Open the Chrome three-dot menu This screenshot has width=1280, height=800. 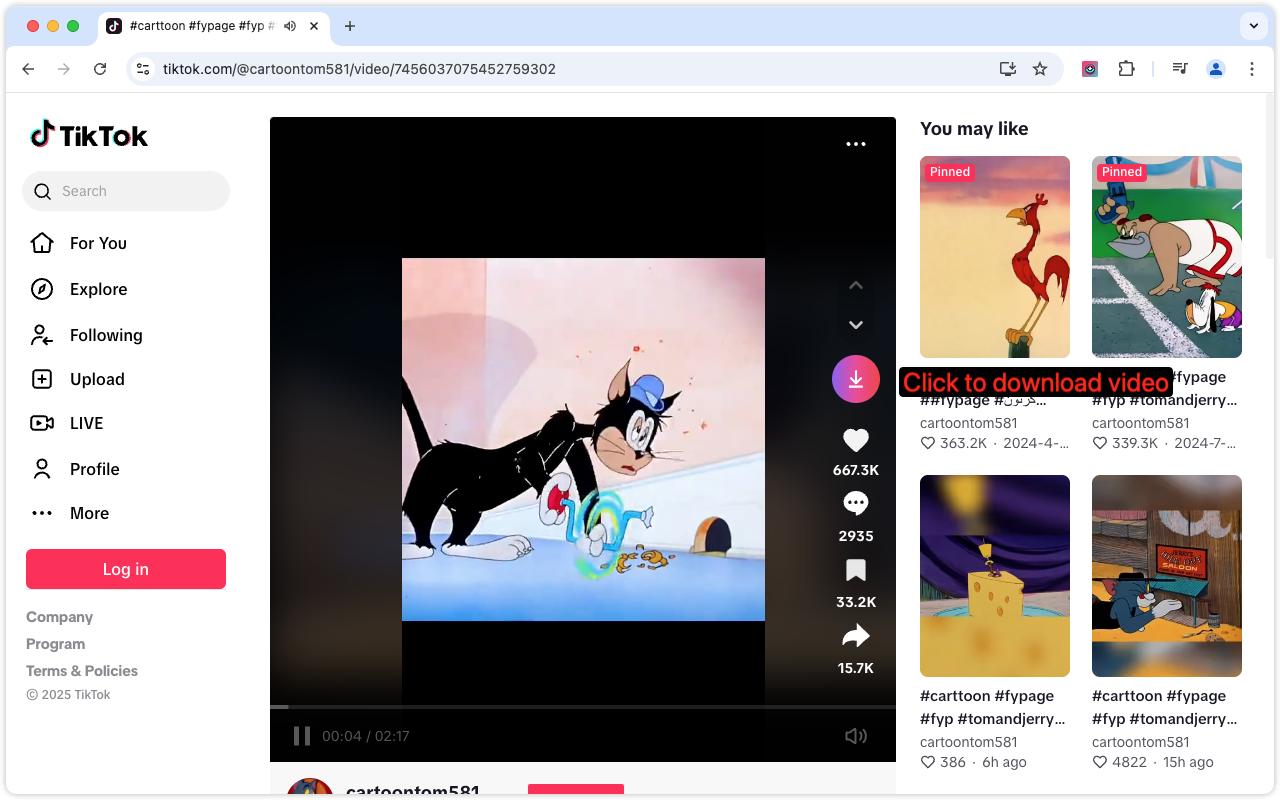(1252, 69)
